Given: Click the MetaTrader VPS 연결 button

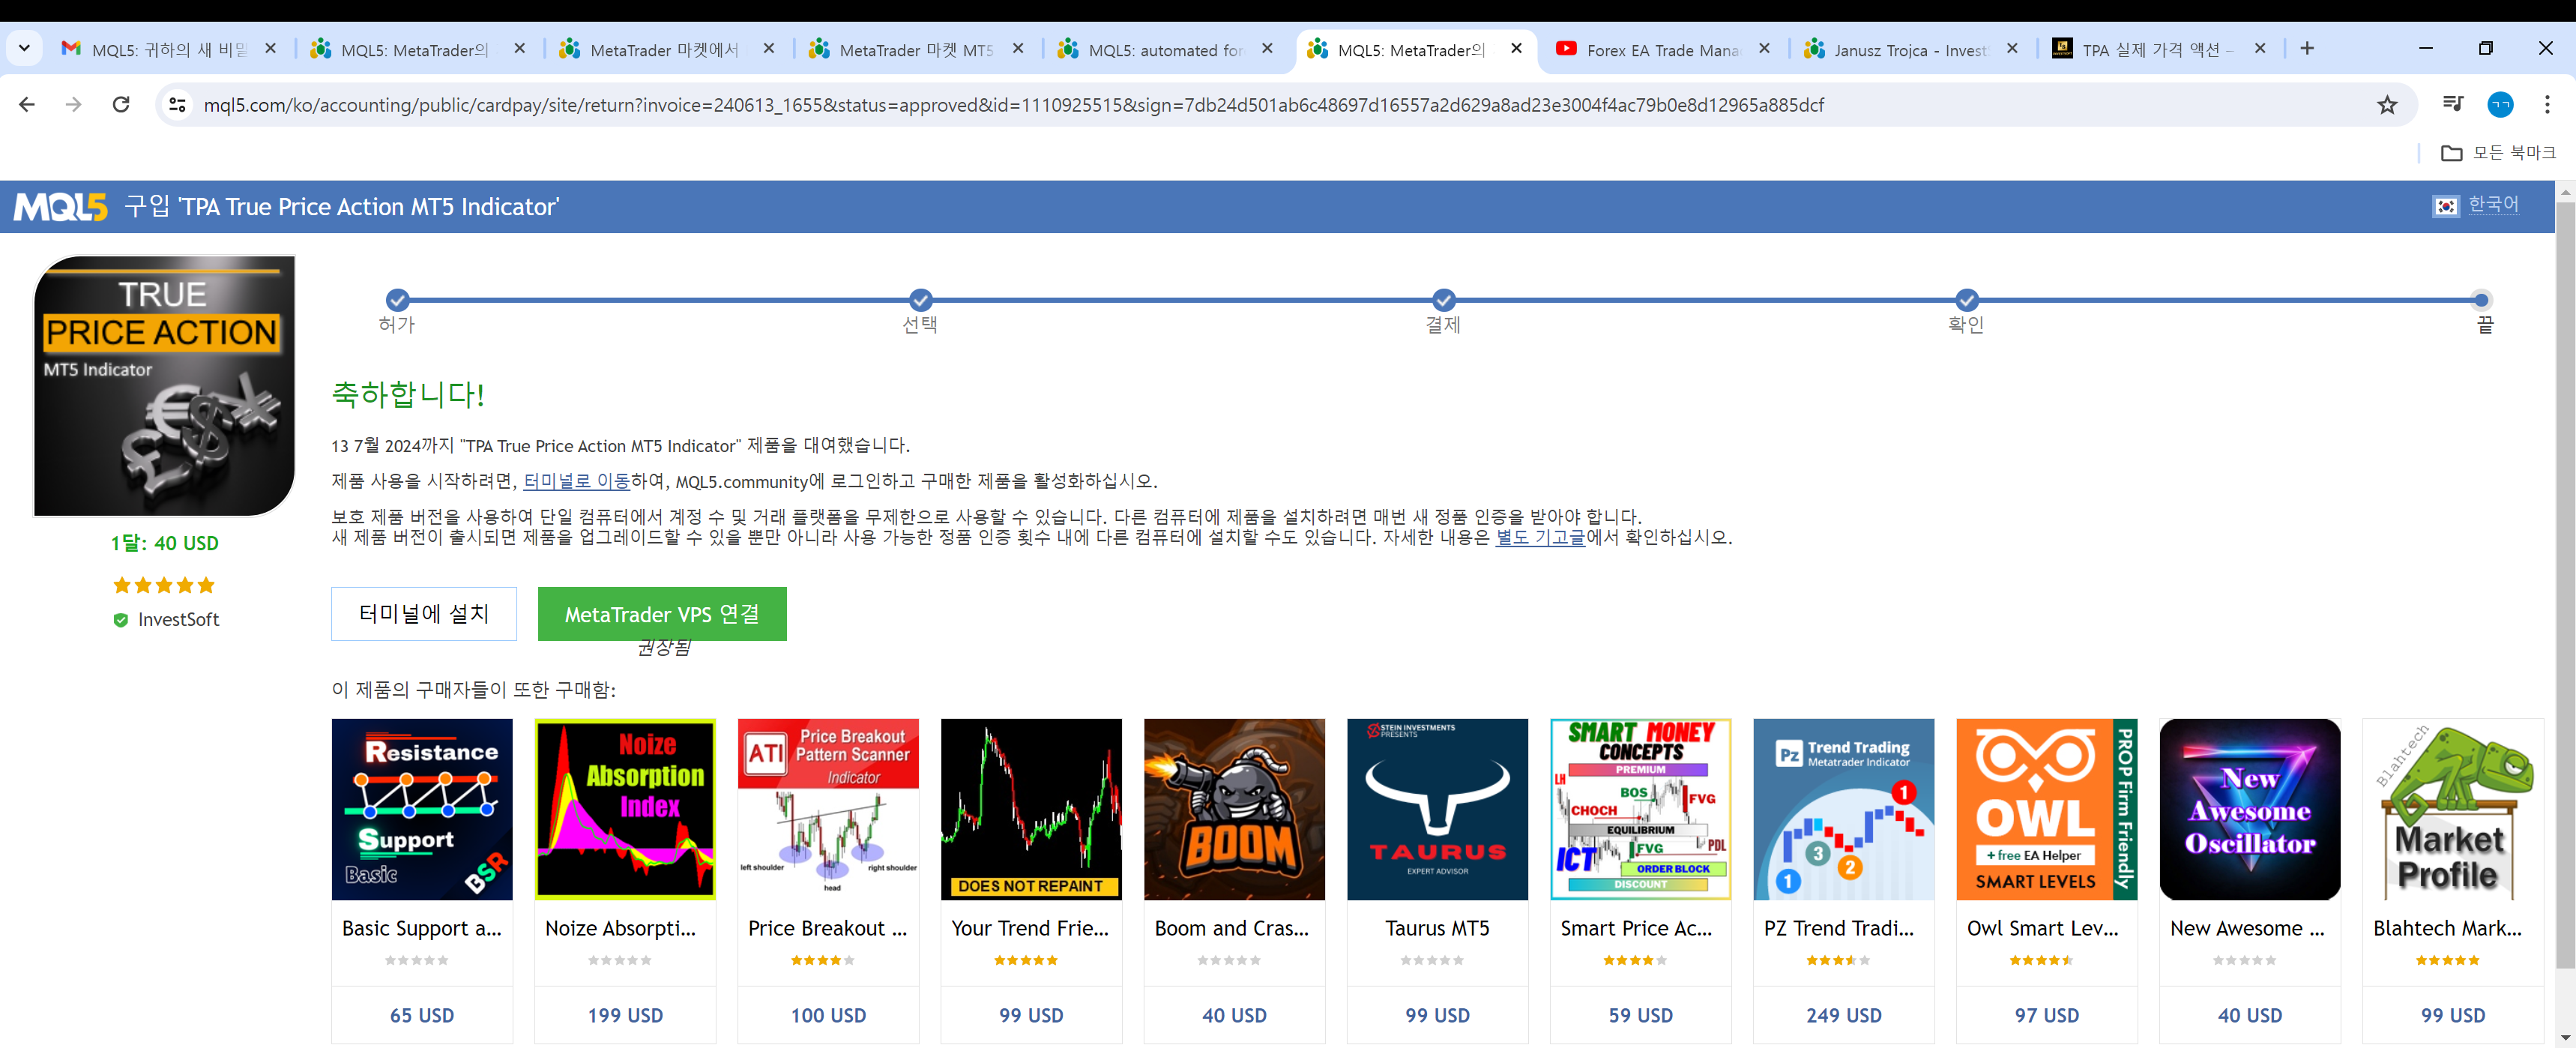Looking at the screenshot, I should click(x=662, y=614).
